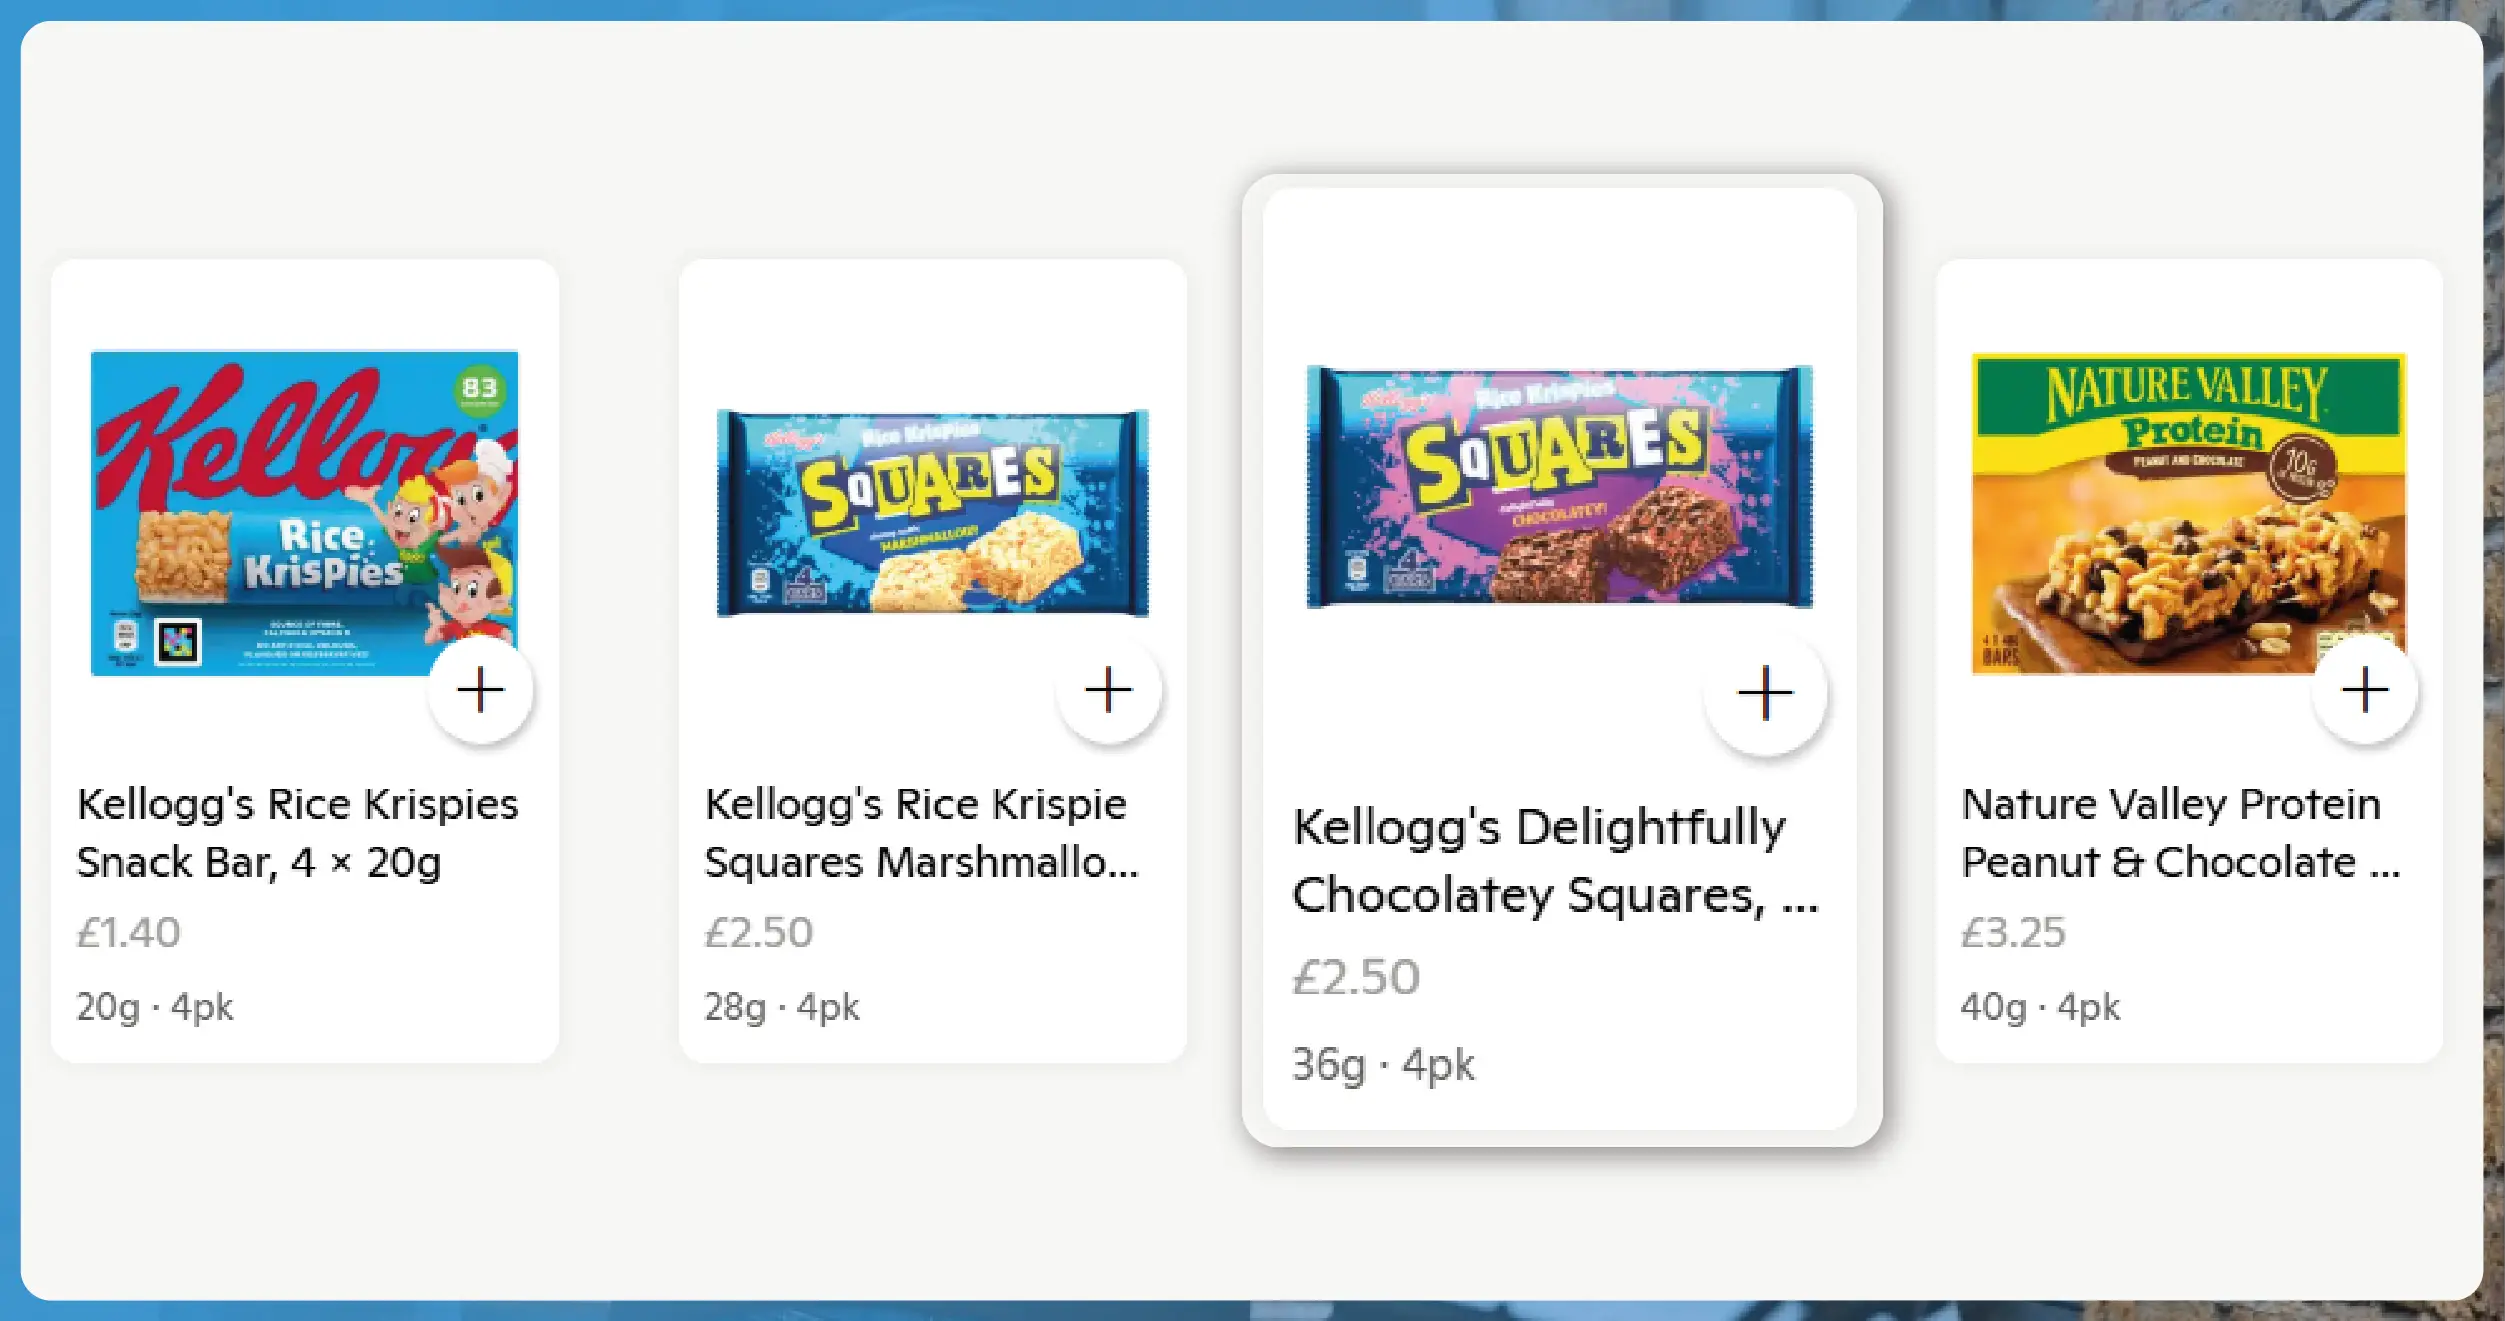Image resolution: width=2505 pixels, height=1321 pixels.
Task: Click Nature Valley Protein Peanut & Chocolate title
Action: [2180, 833]
